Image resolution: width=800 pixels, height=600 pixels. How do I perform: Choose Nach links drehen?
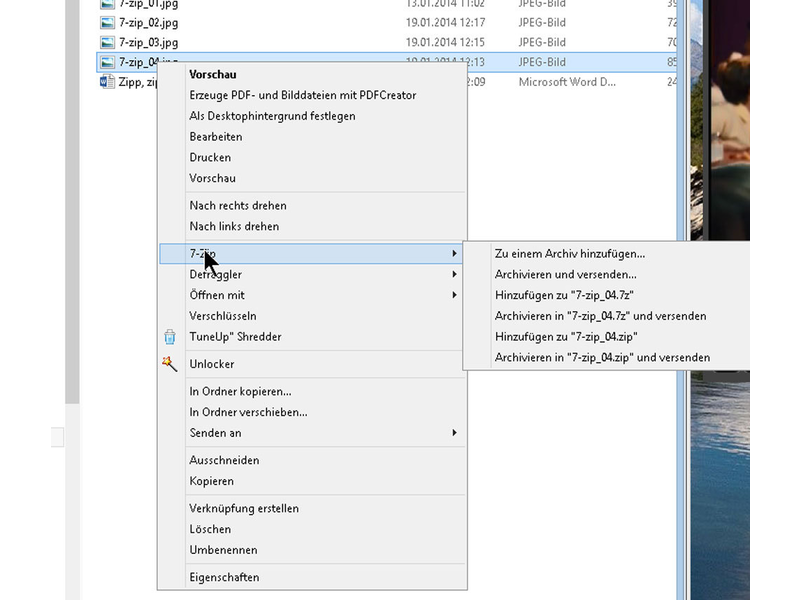234,226
